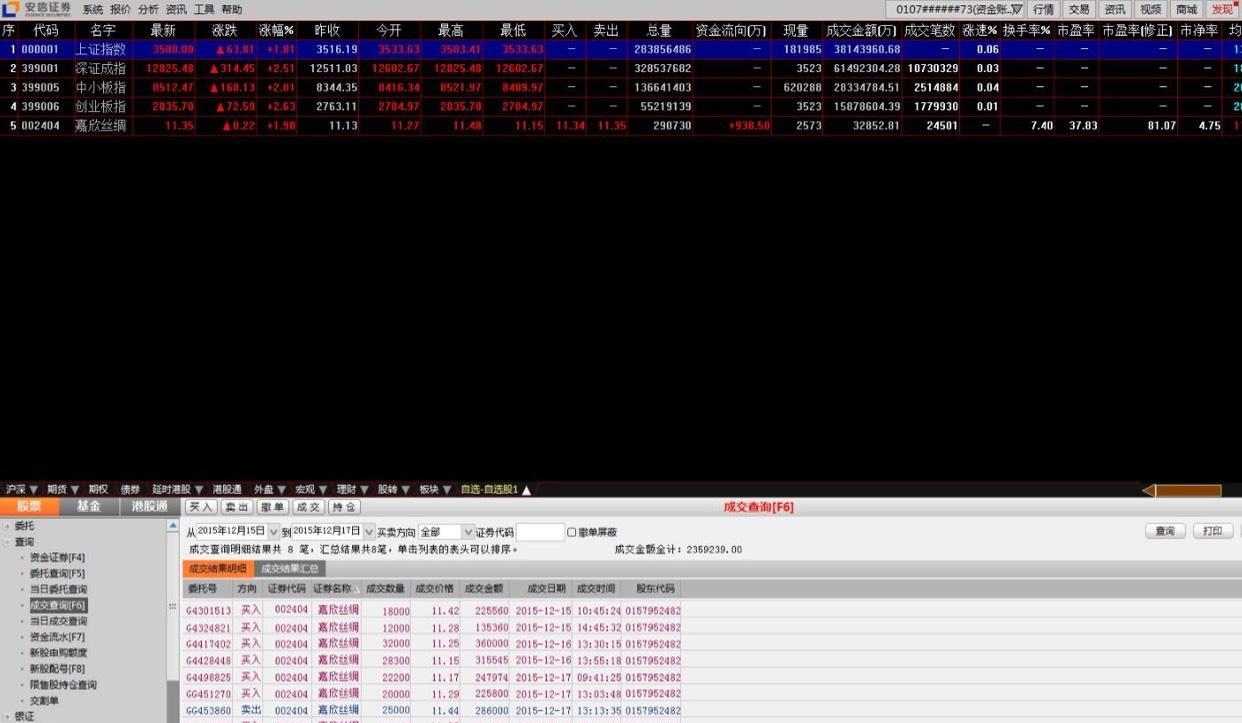Open the 发现 top-right button
The width and height of the screenshot is (1242, 723).
tap(1224, 9)
